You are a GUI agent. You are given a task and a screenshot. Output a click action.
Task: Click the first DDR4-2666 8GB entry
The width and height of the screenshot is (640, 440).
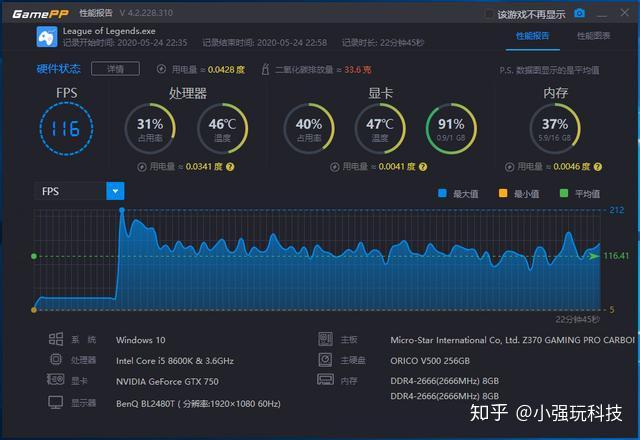coord(444,381)
